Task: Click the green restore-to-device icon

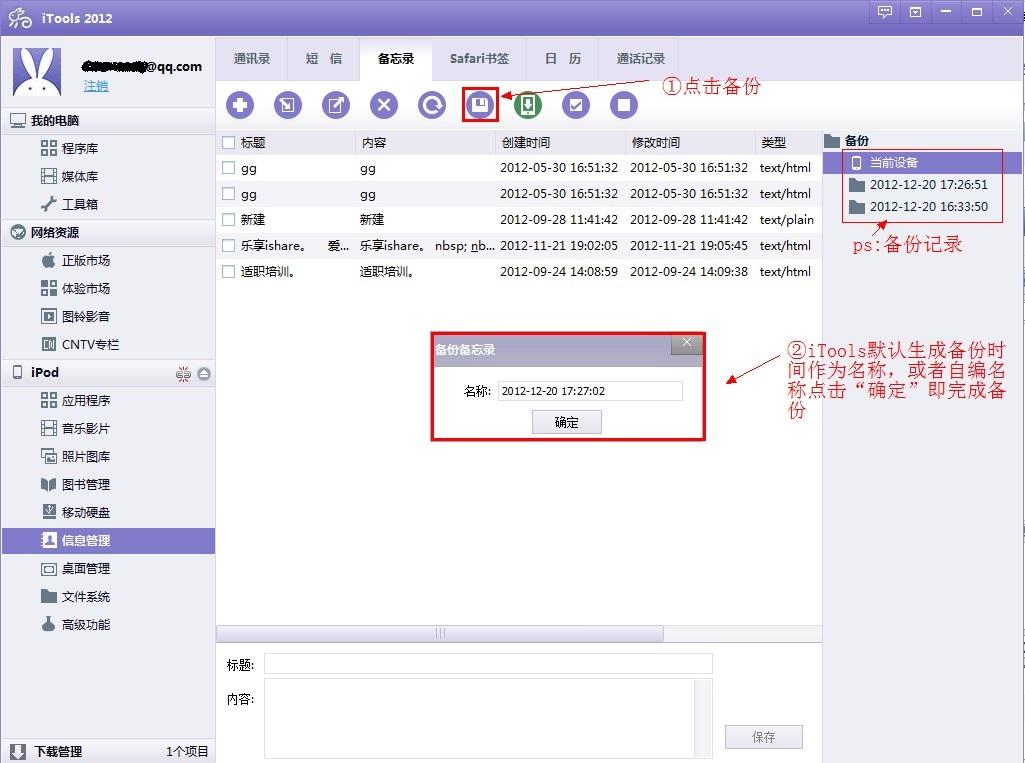Action: (528, 105)
